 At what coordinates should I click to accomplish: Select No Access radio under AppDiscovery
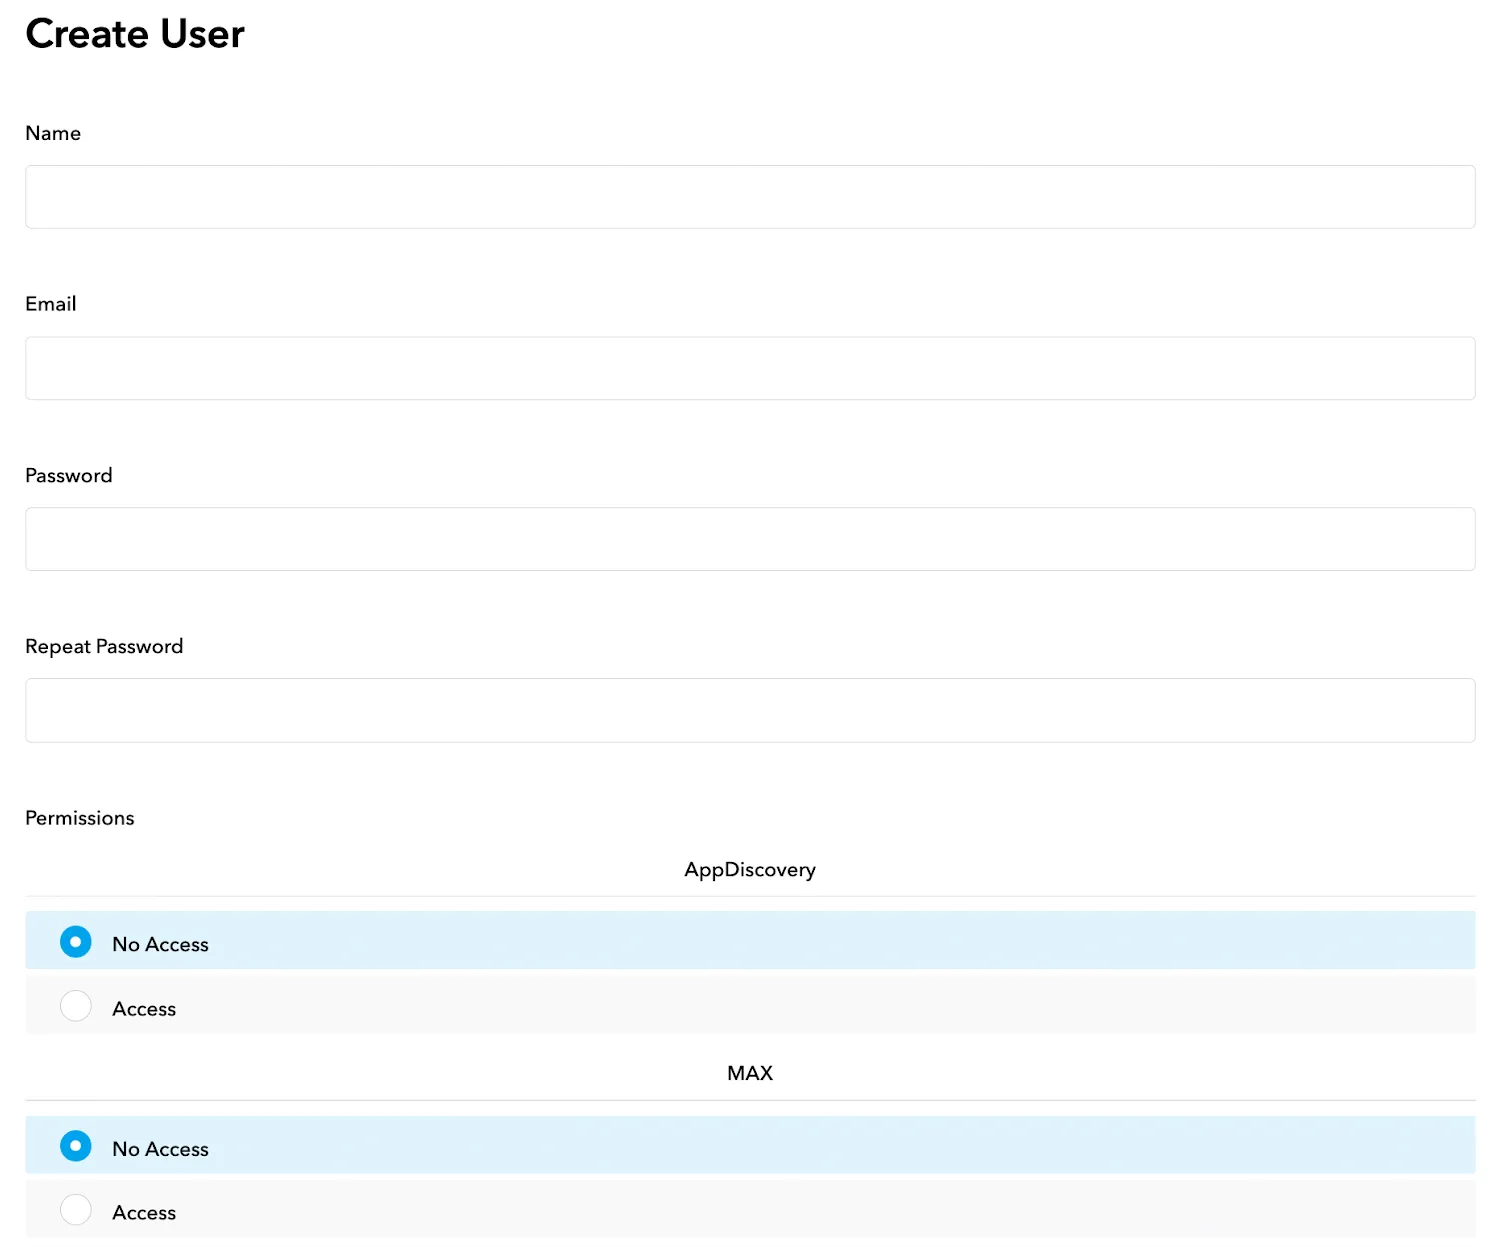click(76, 942)
